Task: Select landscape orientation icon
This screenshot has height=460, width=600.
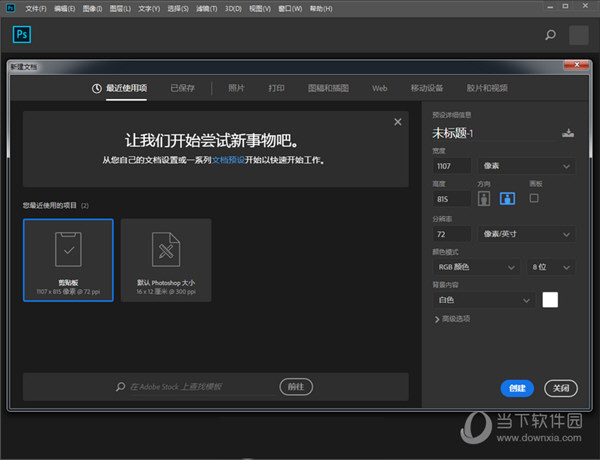Action: pyautogui.click(x=507, y=199)
